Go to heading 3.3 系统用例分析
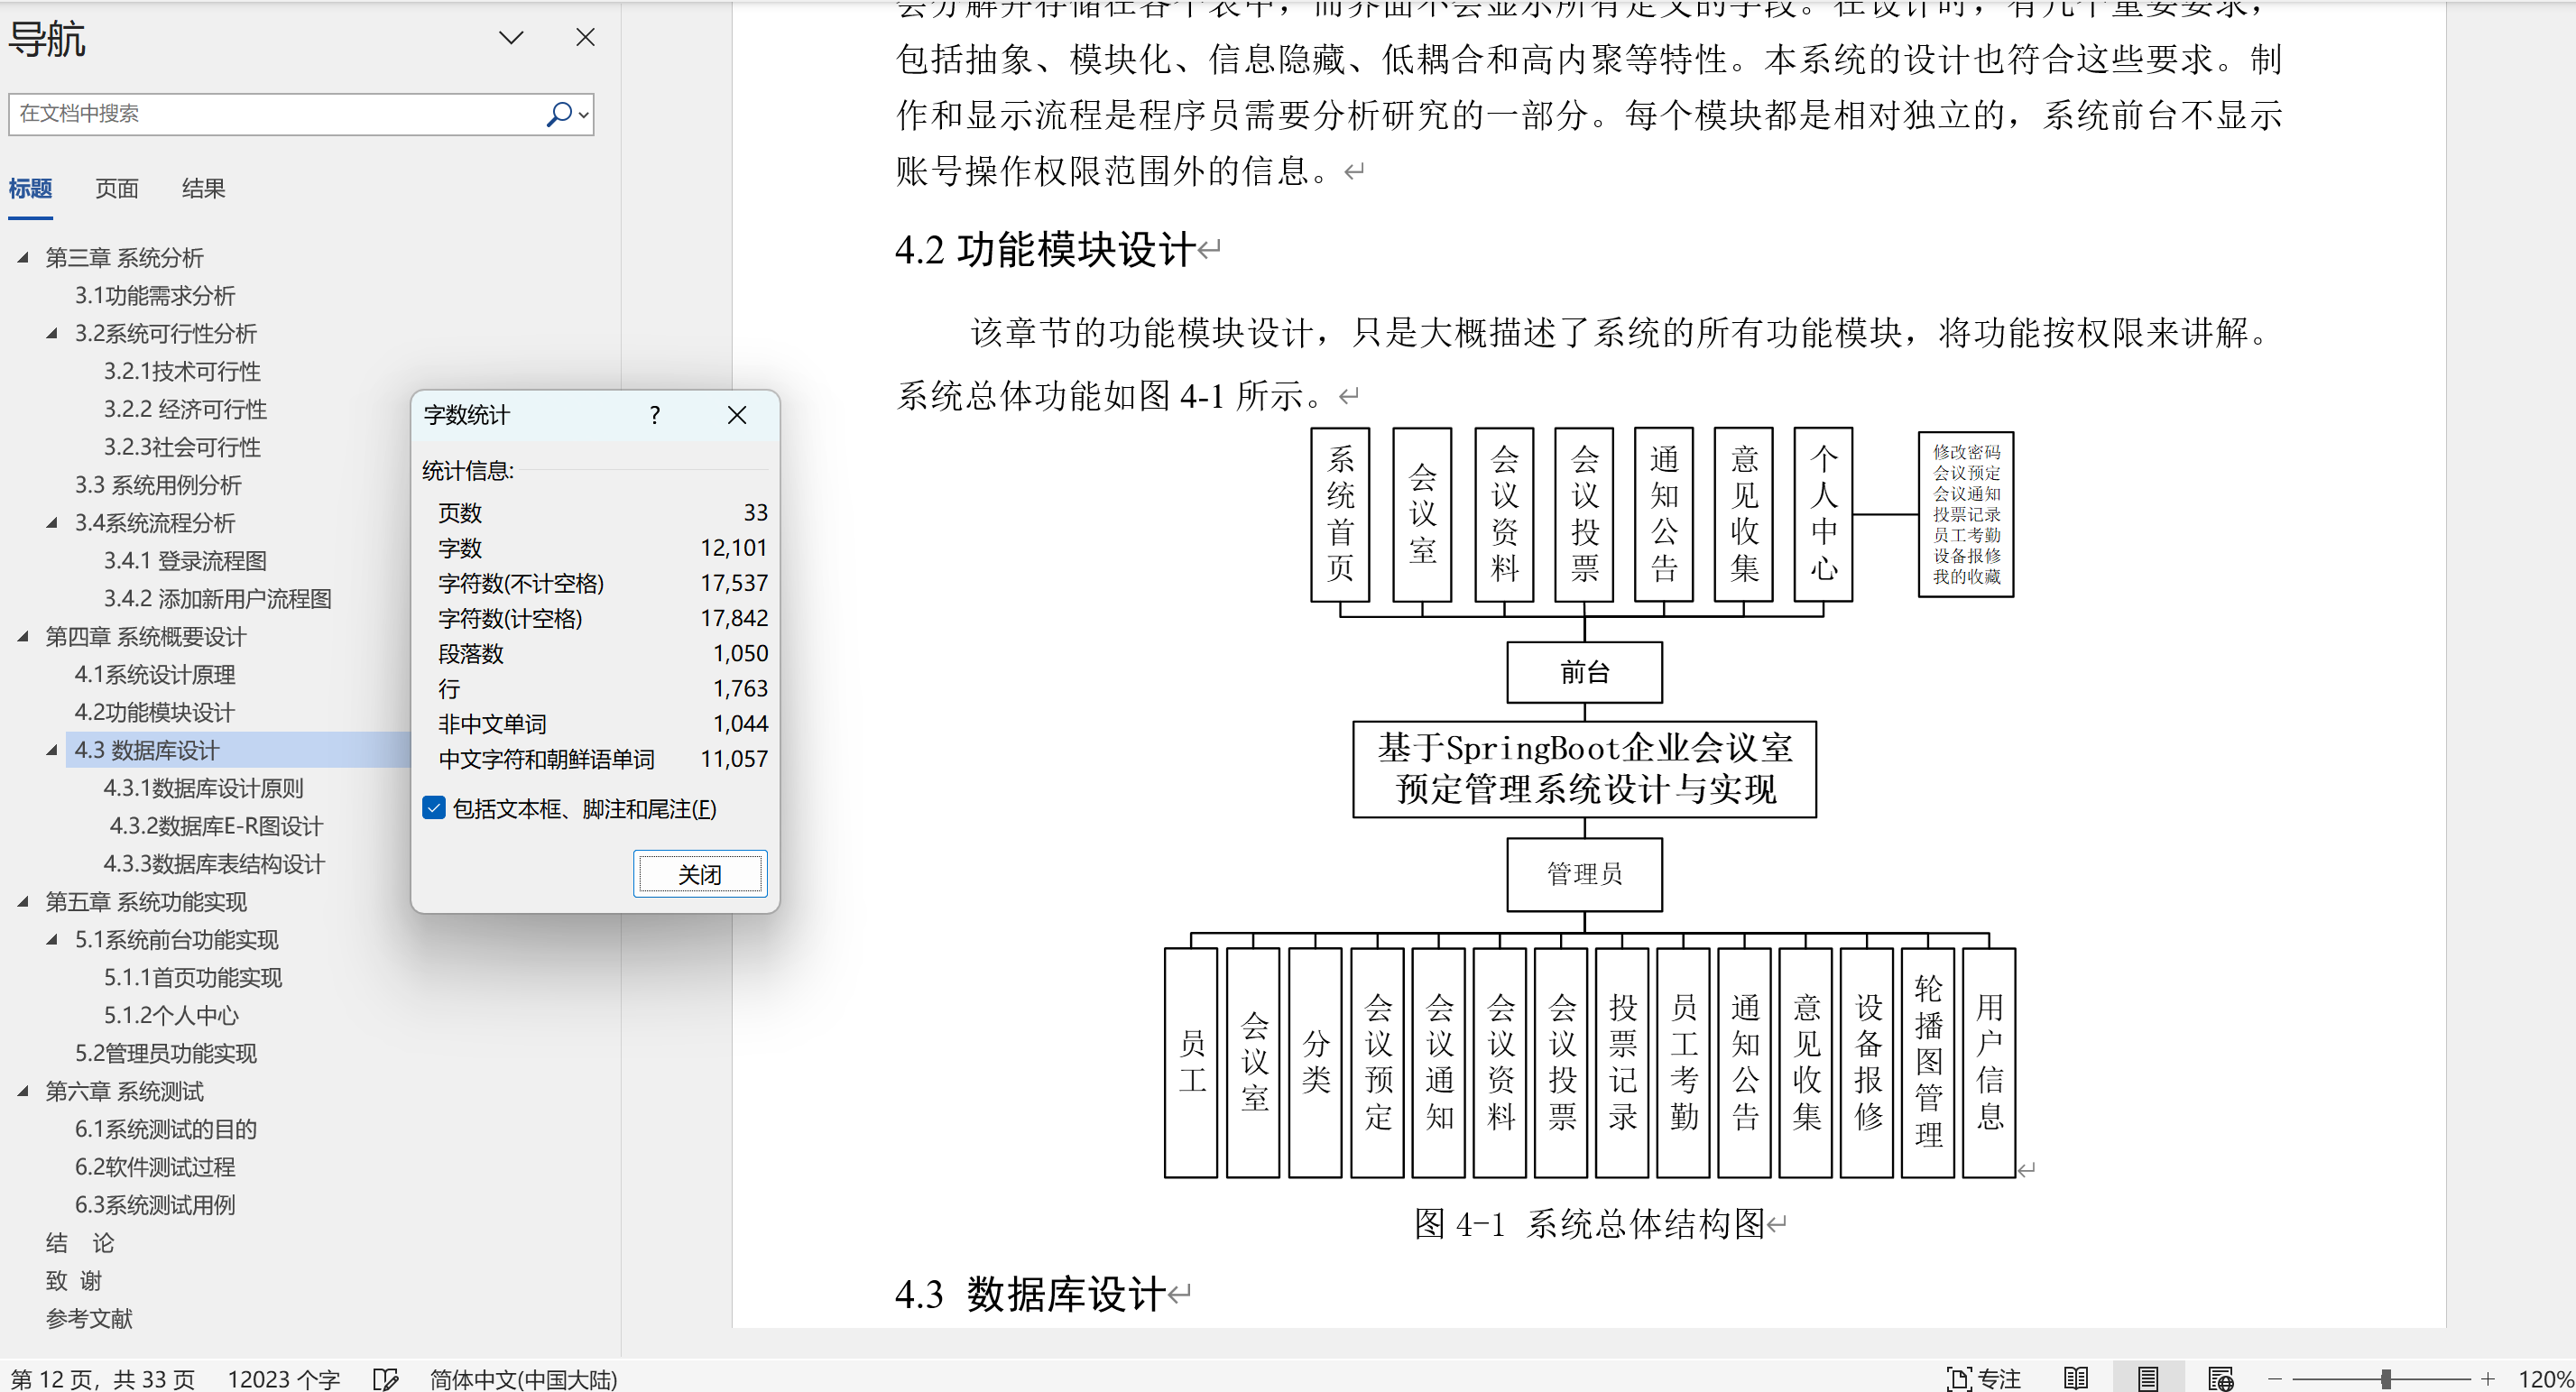 click(x=158, y=485)
